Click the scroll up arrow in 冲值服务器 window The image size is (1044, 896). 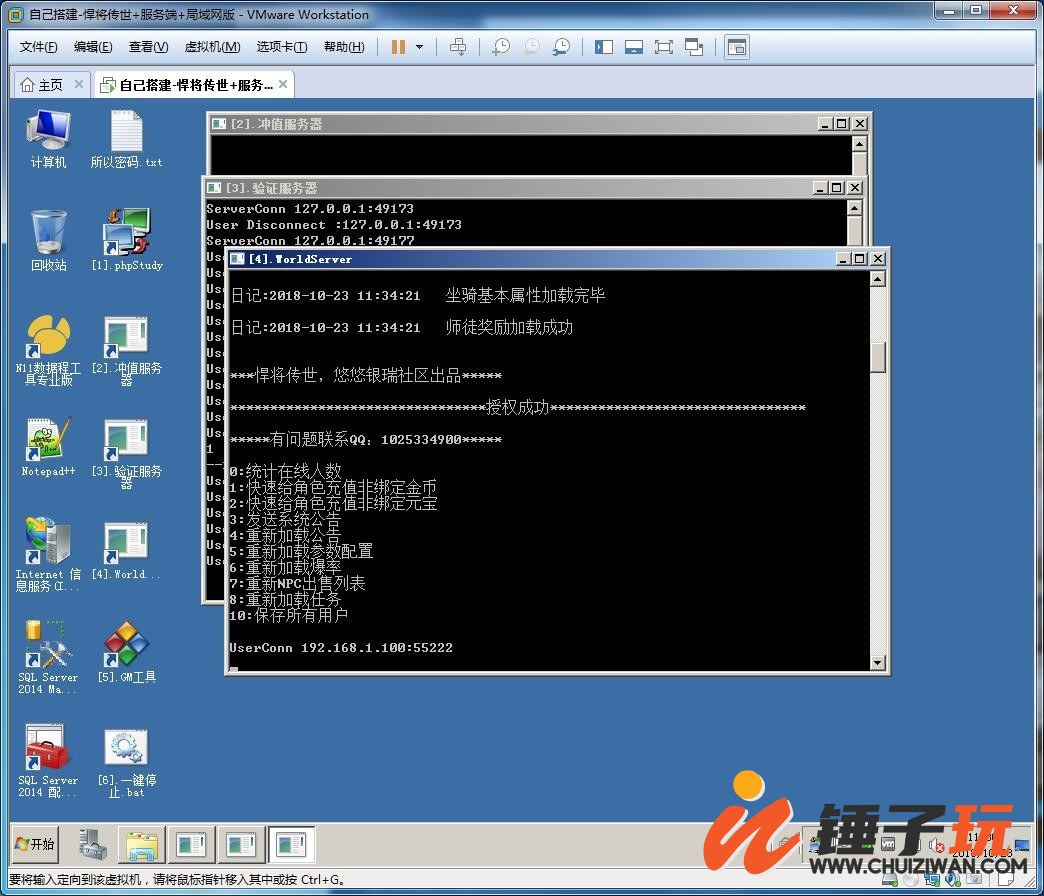pyautogui.click(x=860, y=144)
